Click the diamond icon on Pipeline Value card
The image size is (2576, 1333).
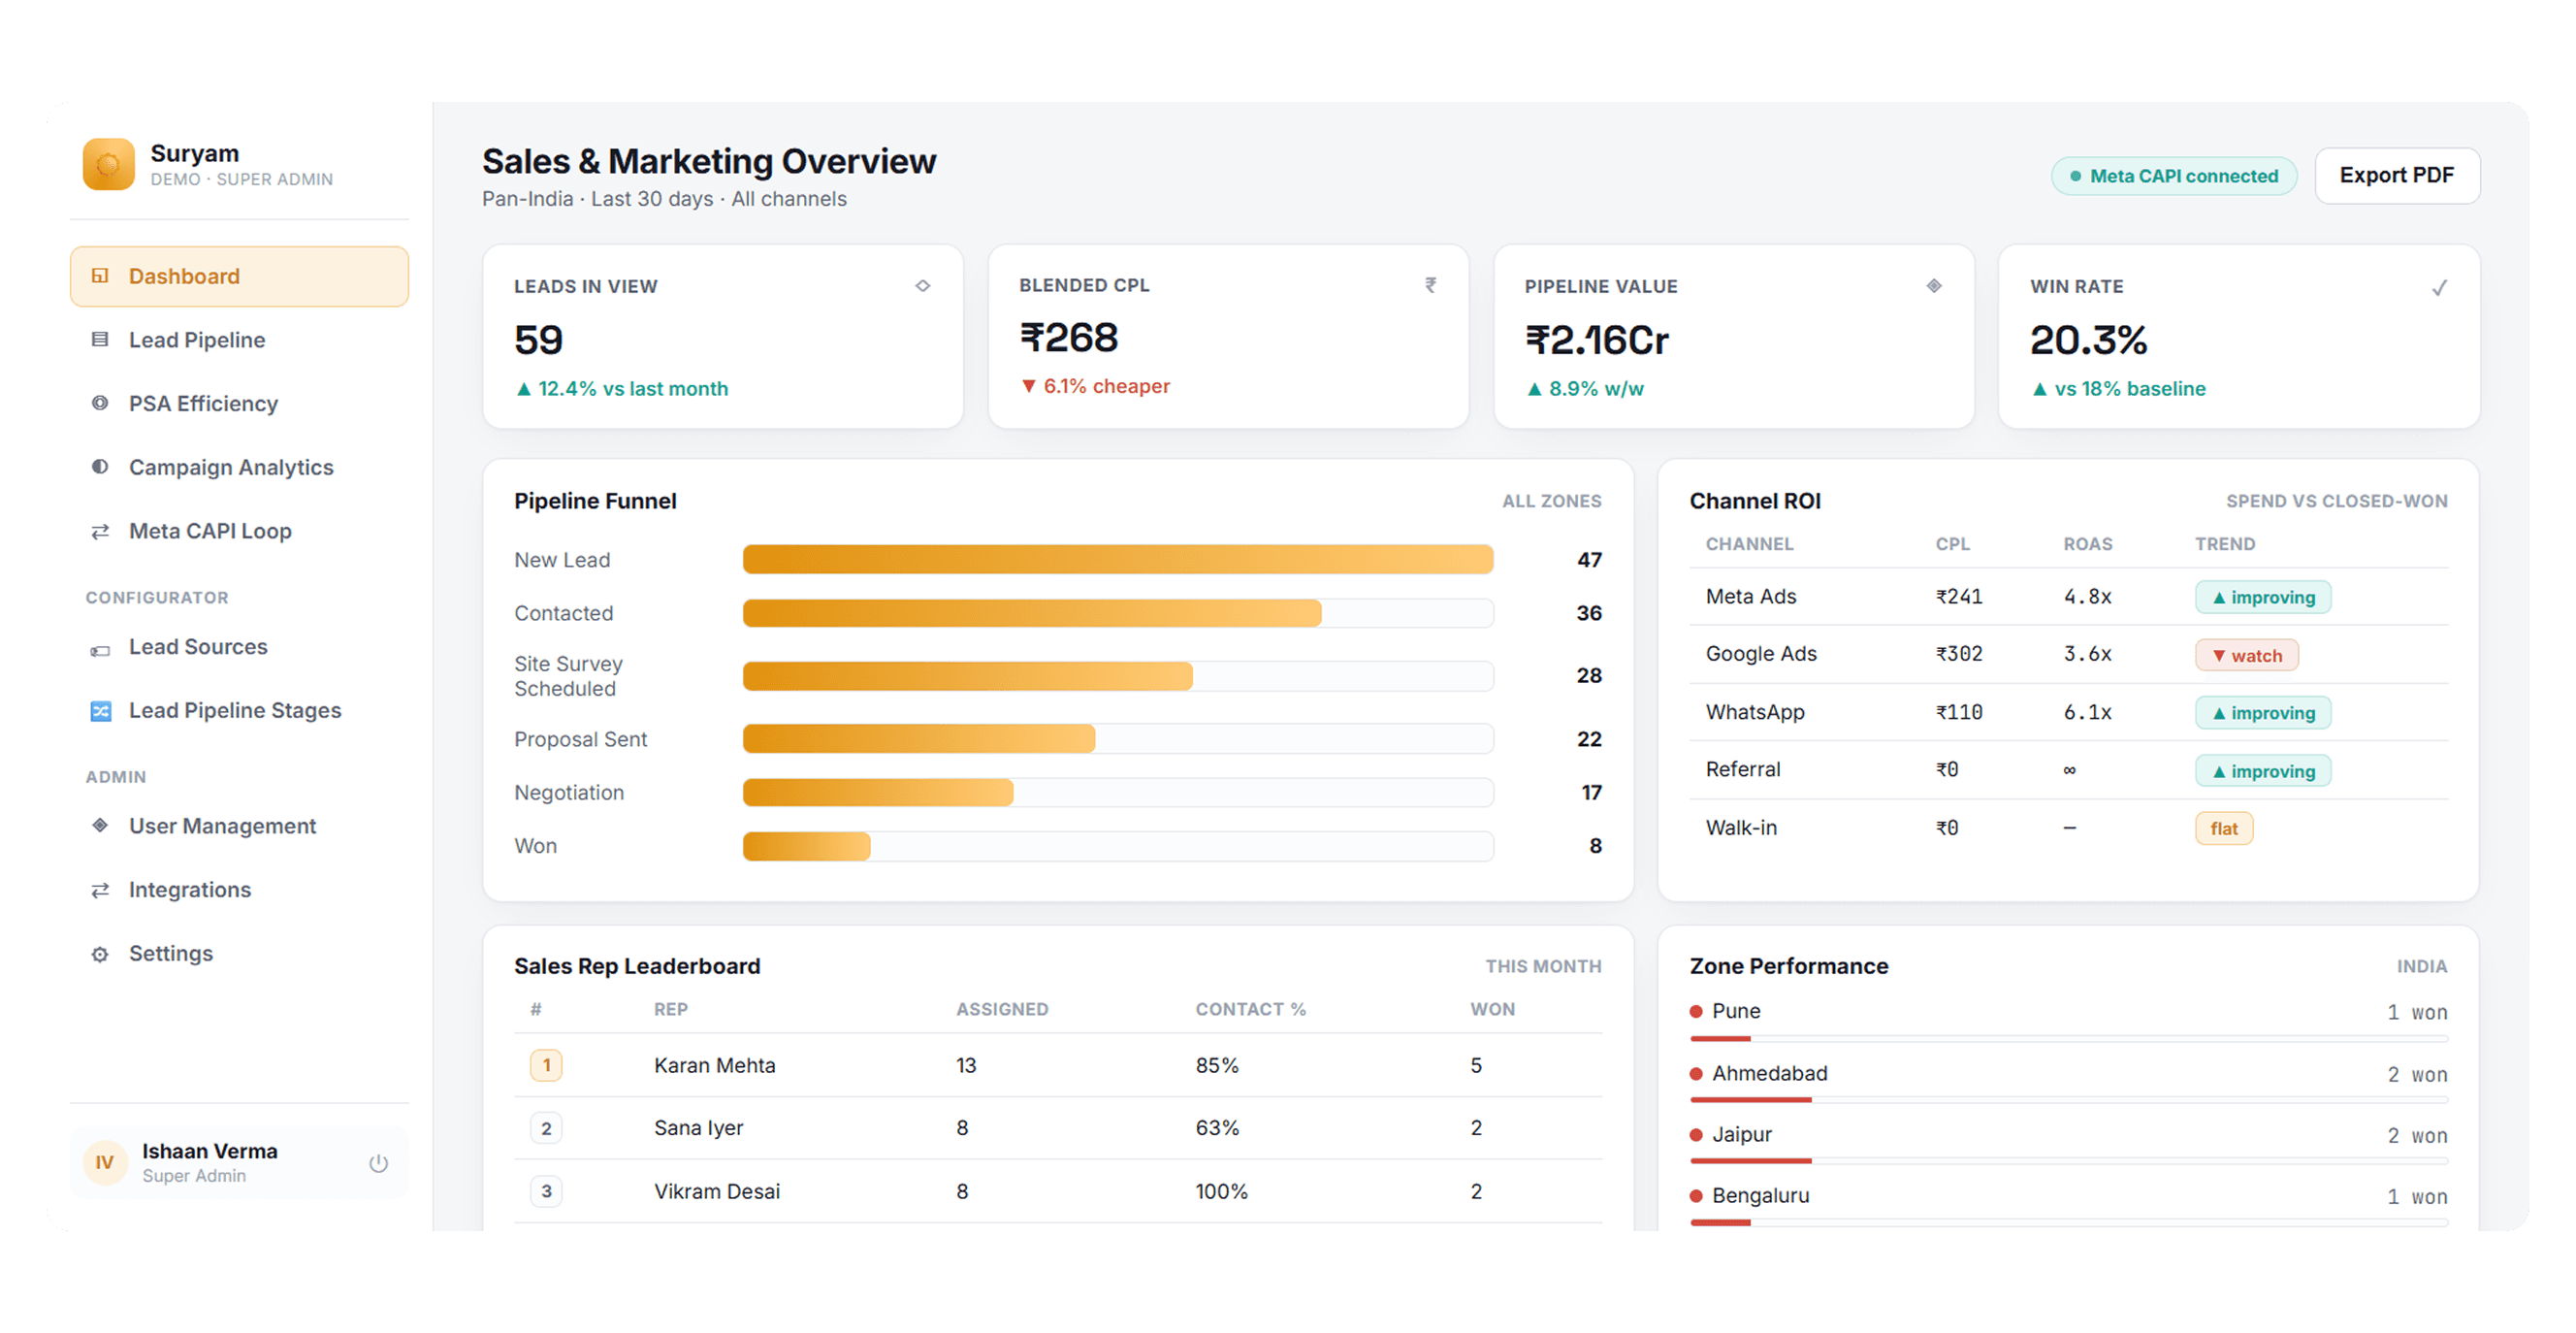point(1934,286)
